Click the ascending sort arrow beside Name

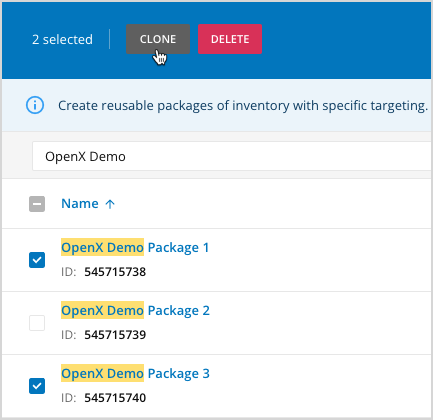(110, 204)
